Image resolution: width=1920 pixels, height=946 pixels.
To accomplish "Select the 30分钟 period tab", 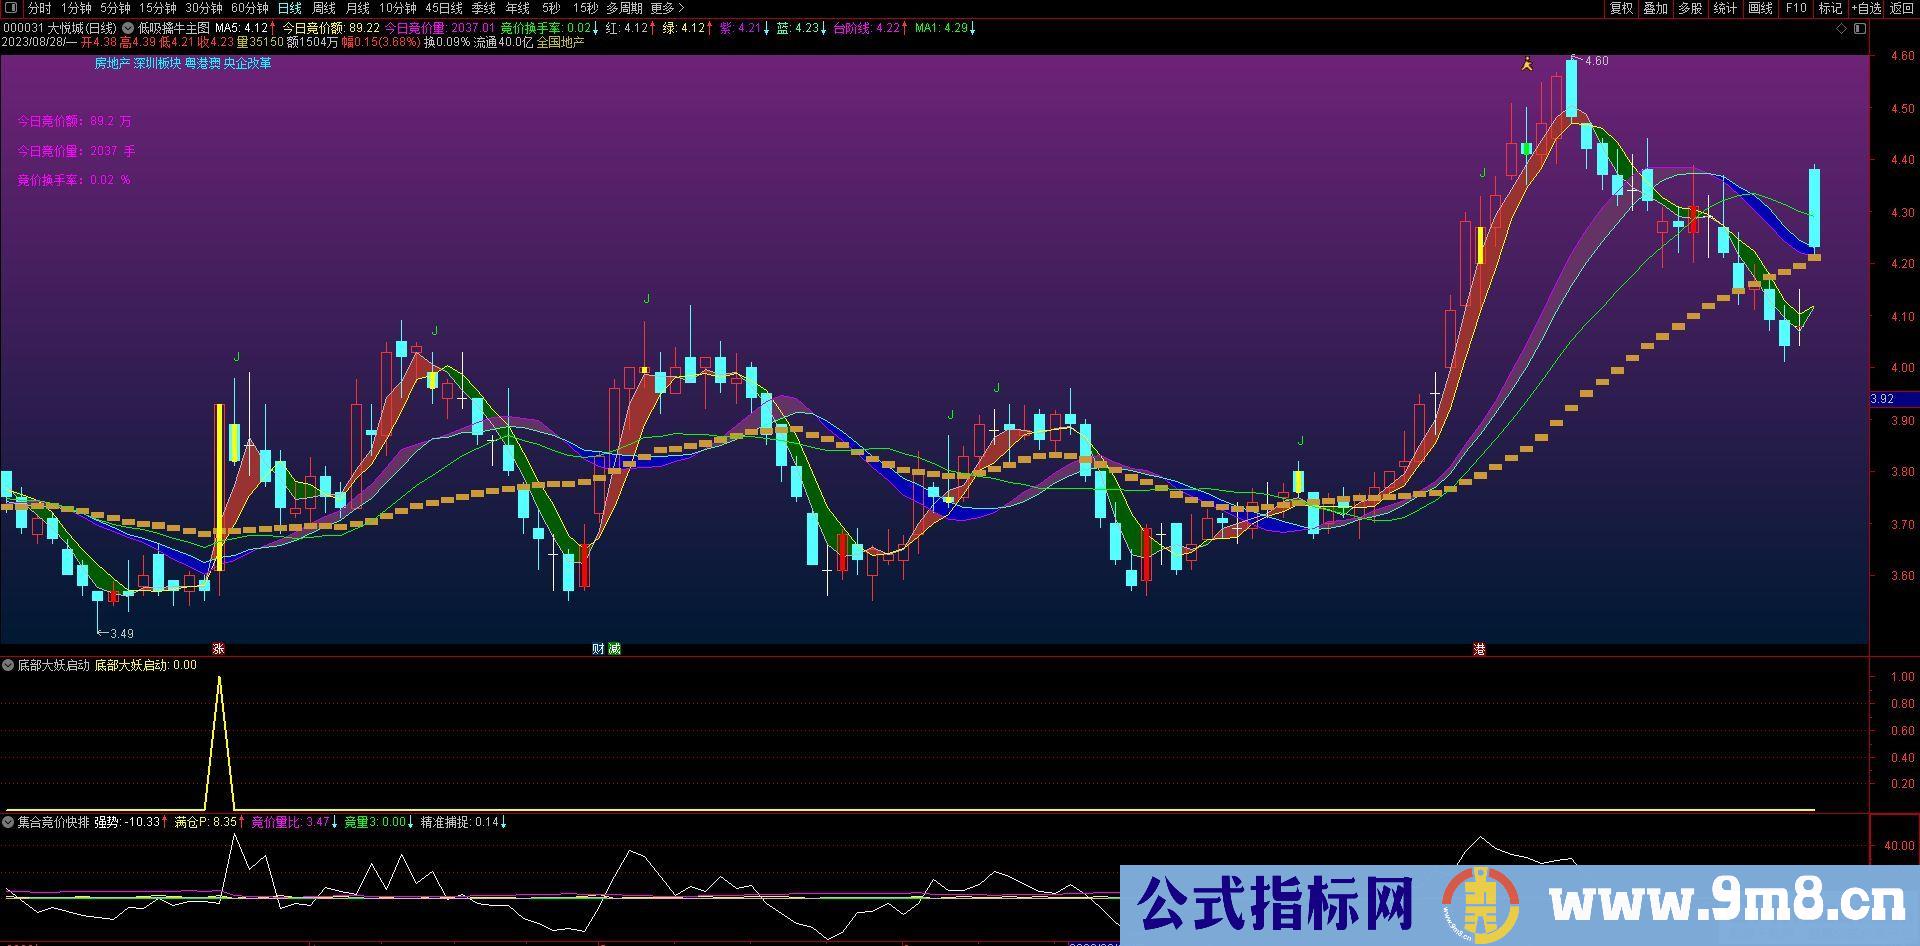I will point(204,8).
